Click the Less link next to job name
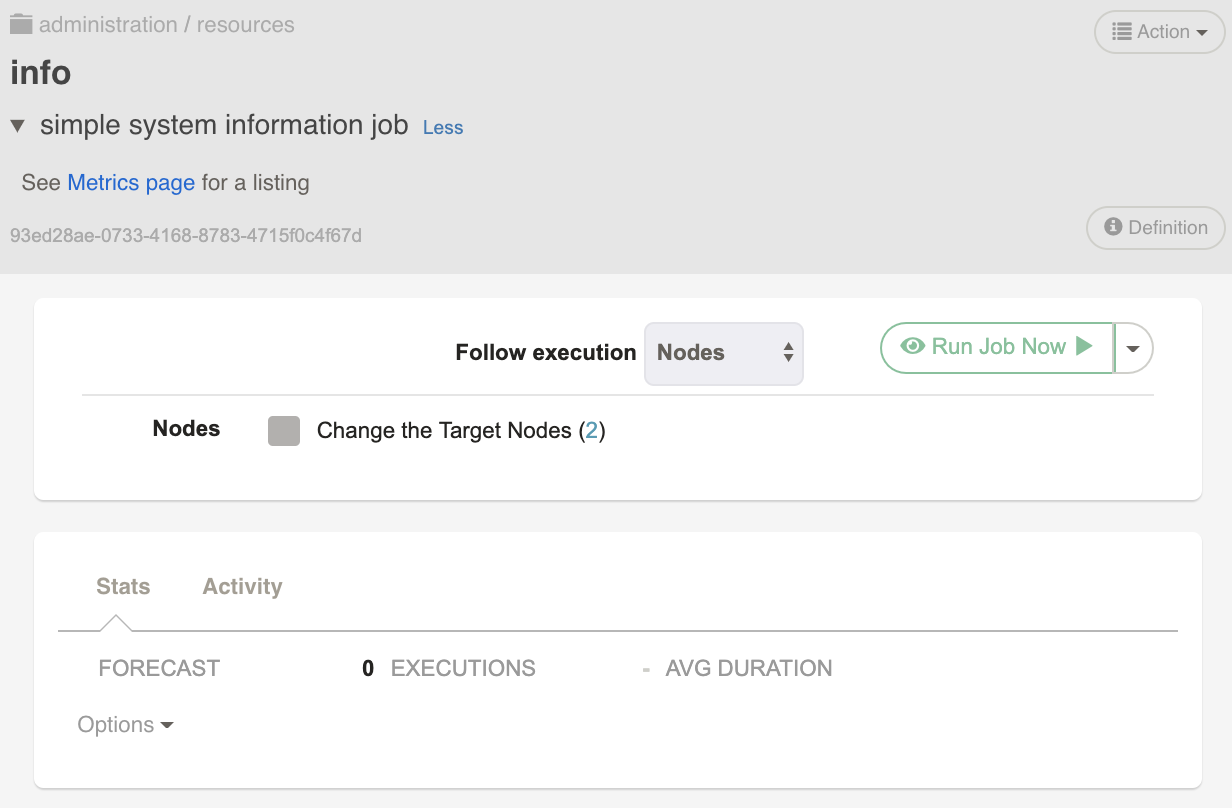Viewport: 1232px width, 808px height. (x=442, y=127)
